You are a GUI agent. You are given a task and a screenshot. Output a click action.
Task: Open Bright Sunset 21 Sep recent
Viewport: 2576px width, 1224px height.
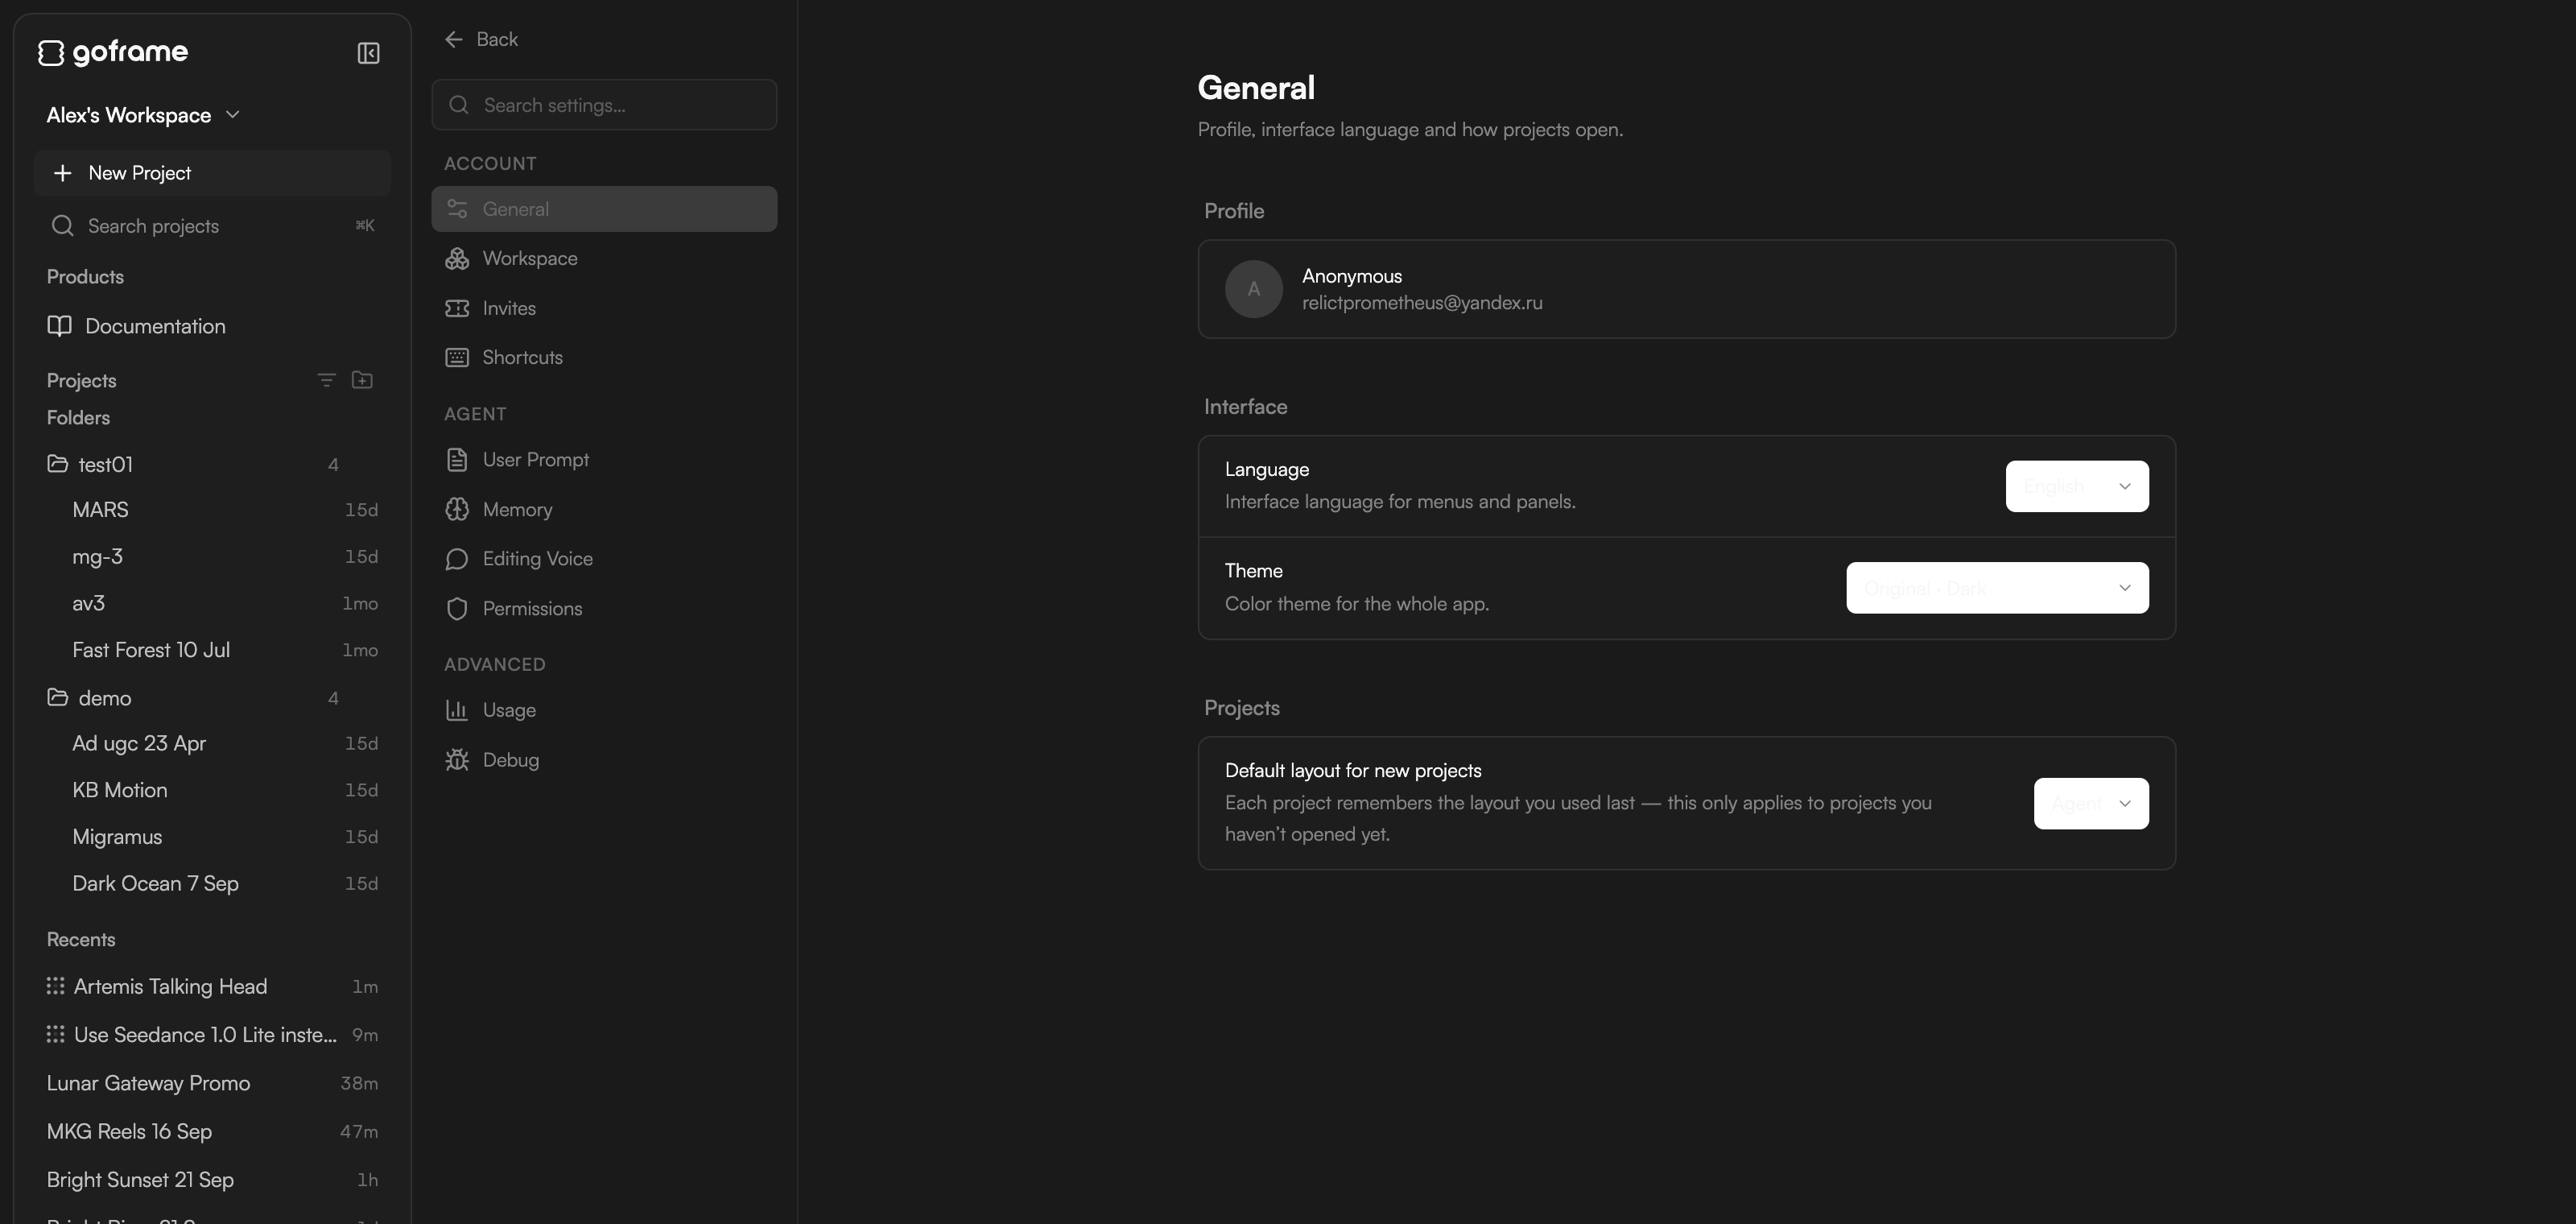(x=212, y=1180)
